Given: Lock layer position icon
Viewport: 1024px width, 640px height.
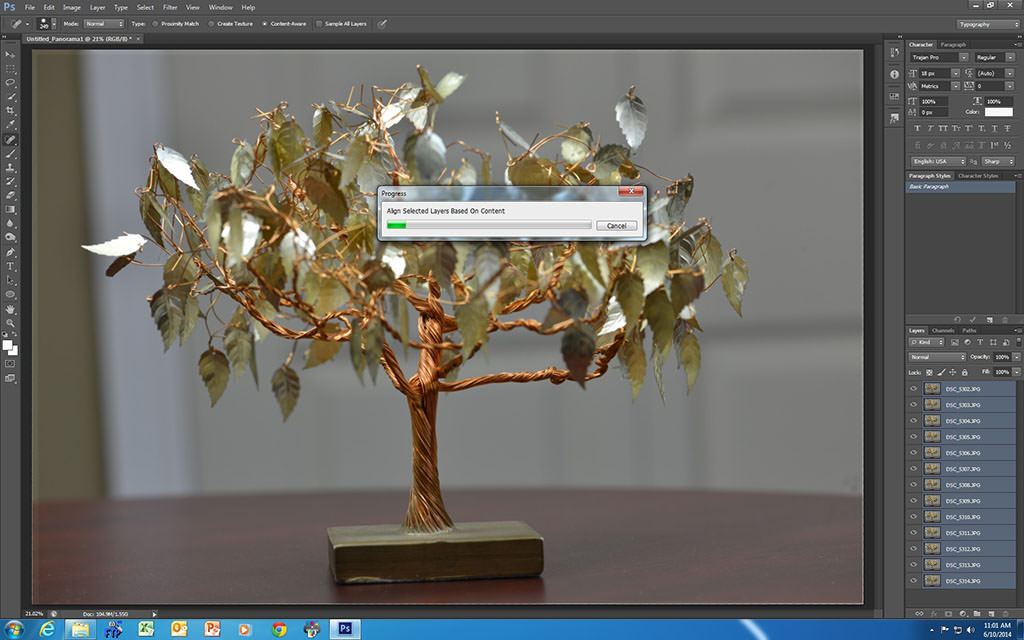Looking at the screenshot, I should click(953, 372).
